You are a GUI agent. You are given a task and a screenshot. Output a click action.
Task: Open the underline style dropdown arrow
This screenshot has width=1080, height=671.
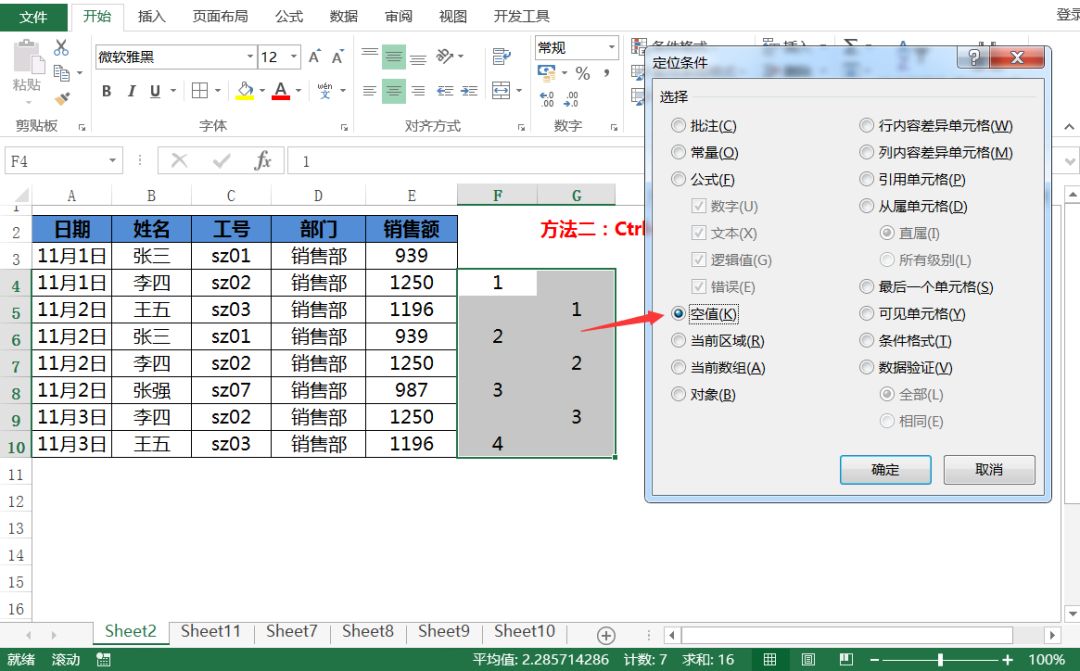[173, 91]
